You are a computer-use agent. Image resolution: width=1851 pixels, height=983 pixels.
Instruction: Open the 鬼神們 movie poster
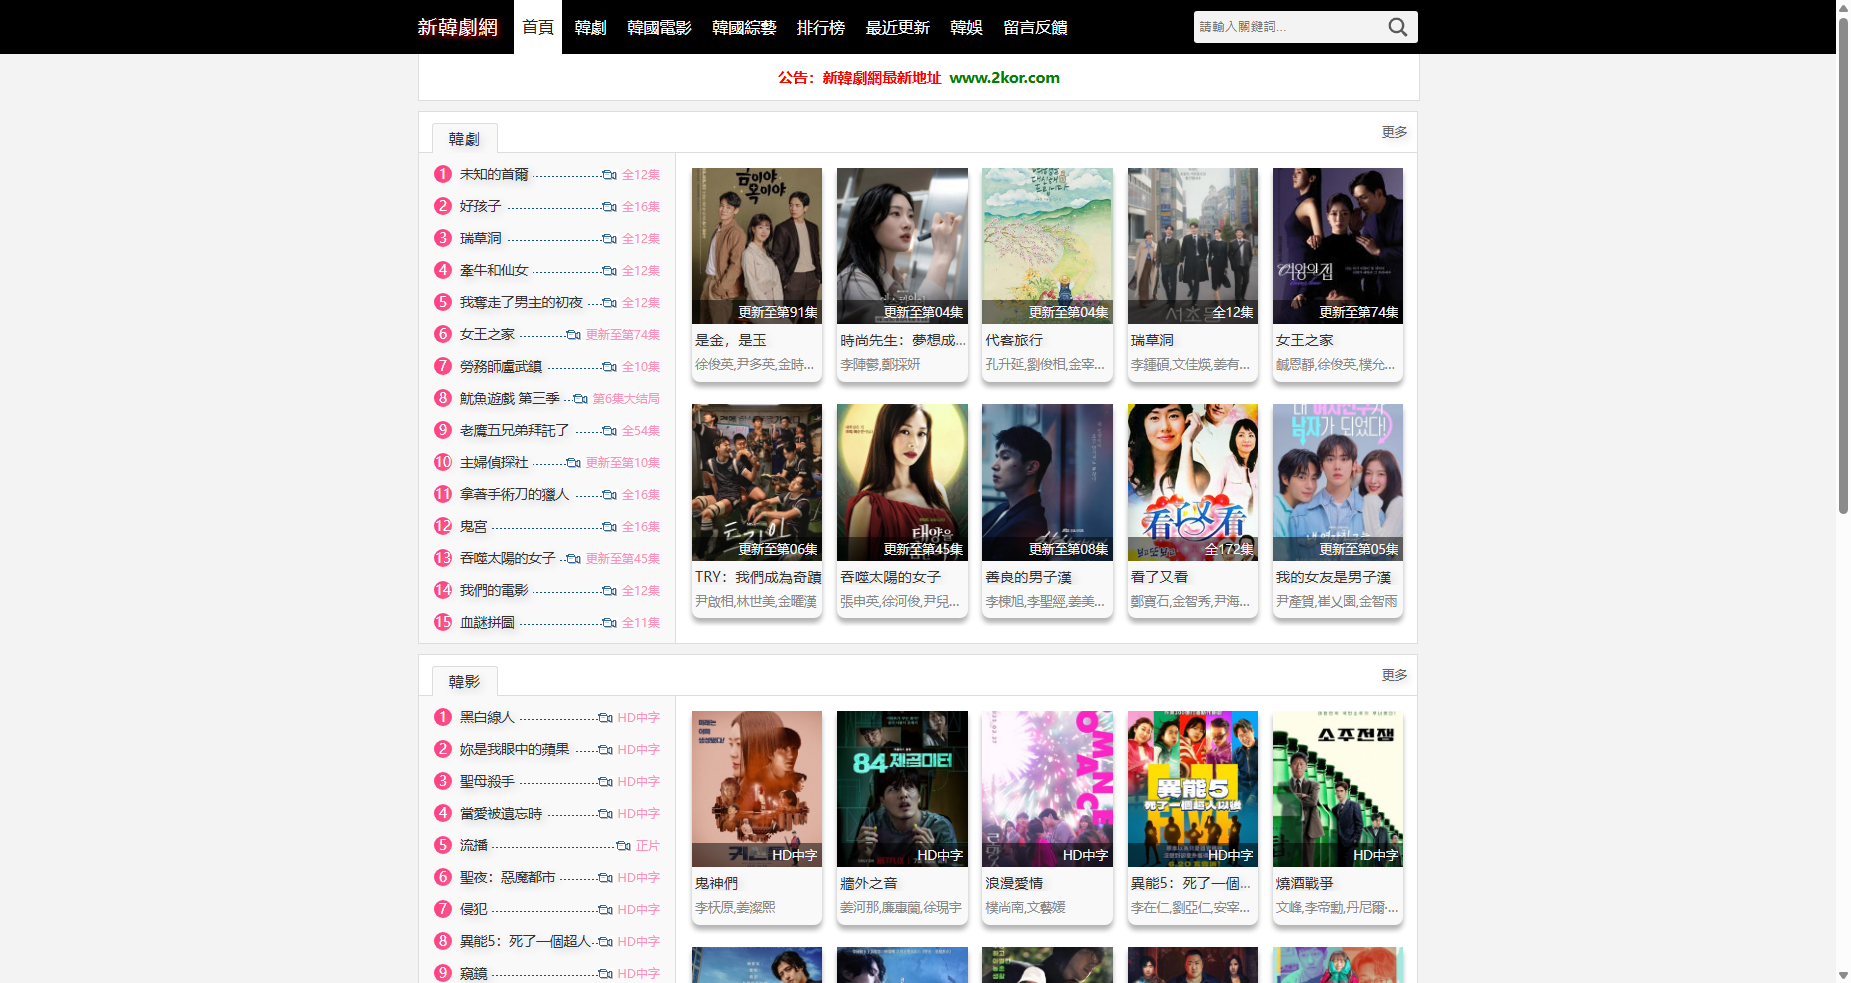pyautogui.click(x=757, y=789)
